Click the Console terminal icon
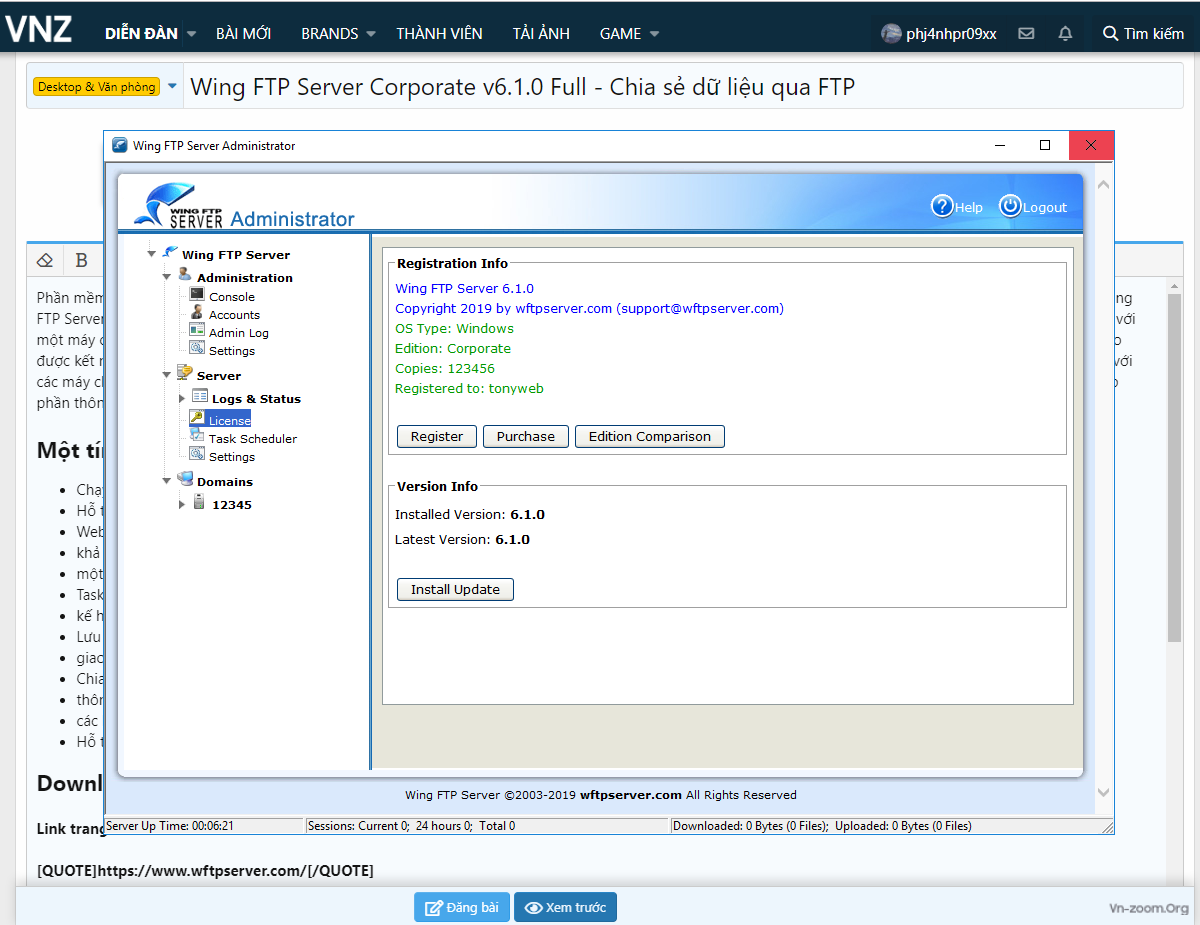Viewport: 1200px width, 925px height. pos(197,295)
